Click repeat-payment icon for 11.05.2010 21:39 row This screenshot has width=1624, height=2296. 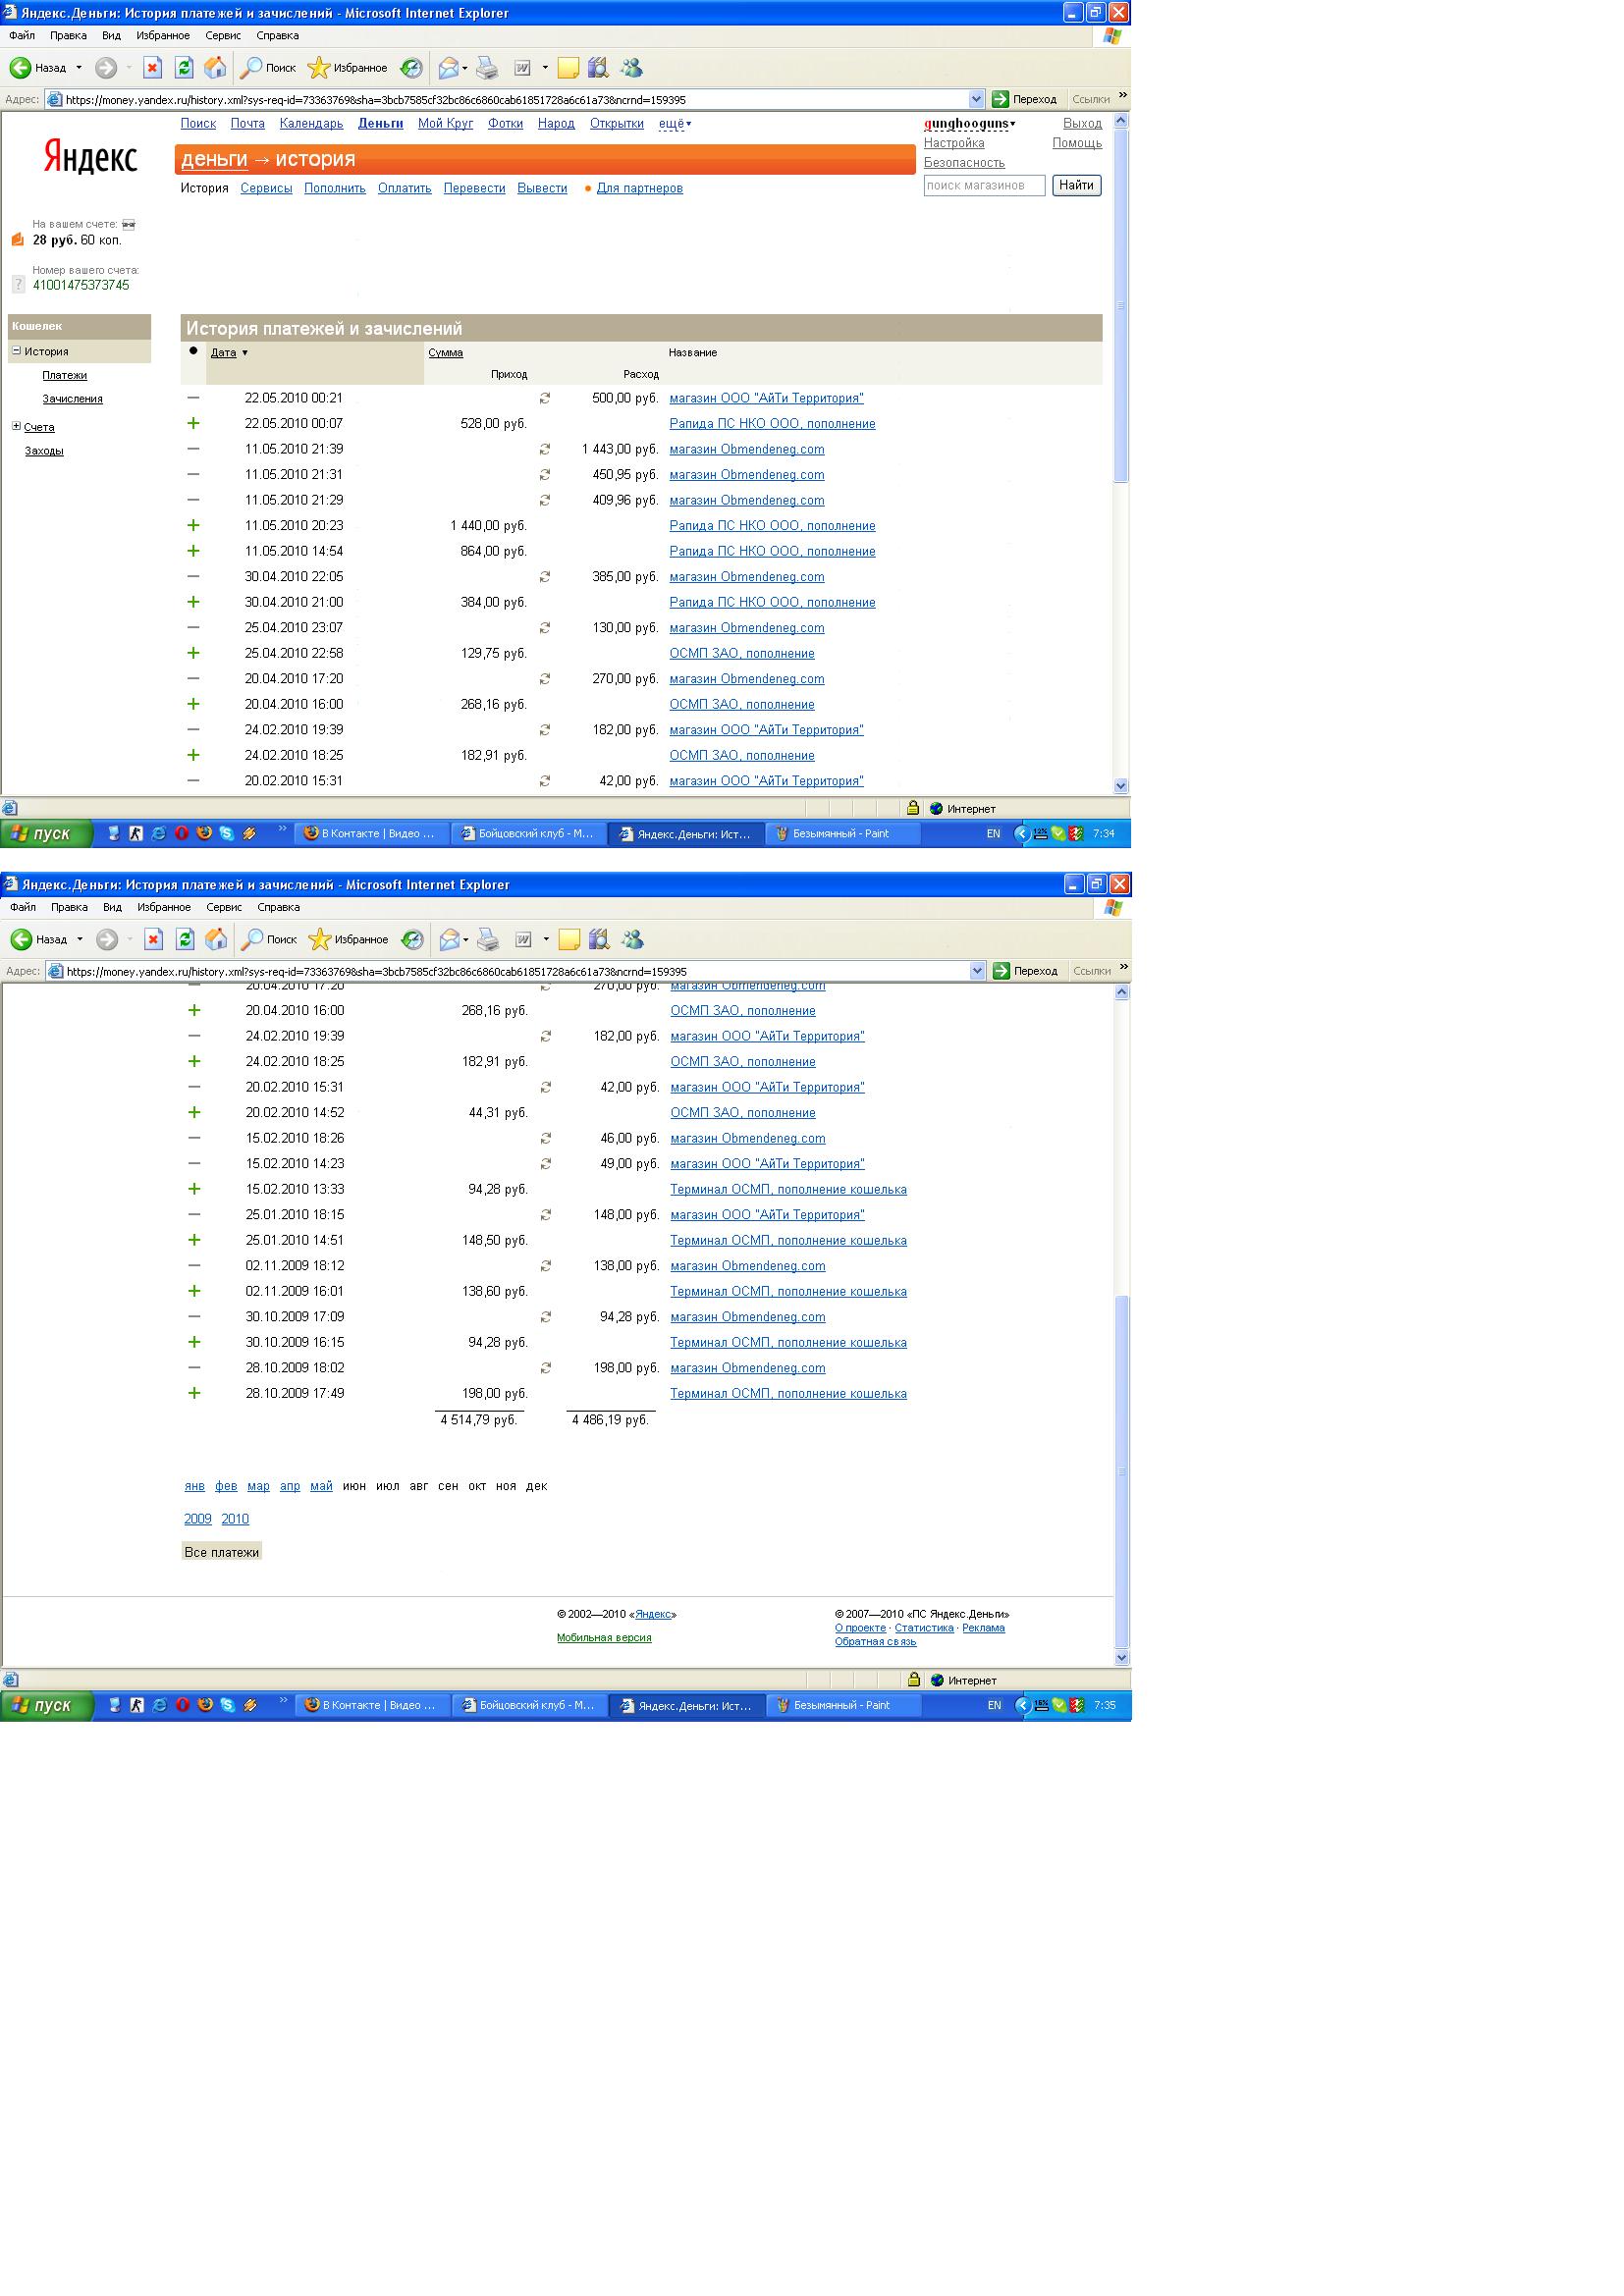pos(545,449)
